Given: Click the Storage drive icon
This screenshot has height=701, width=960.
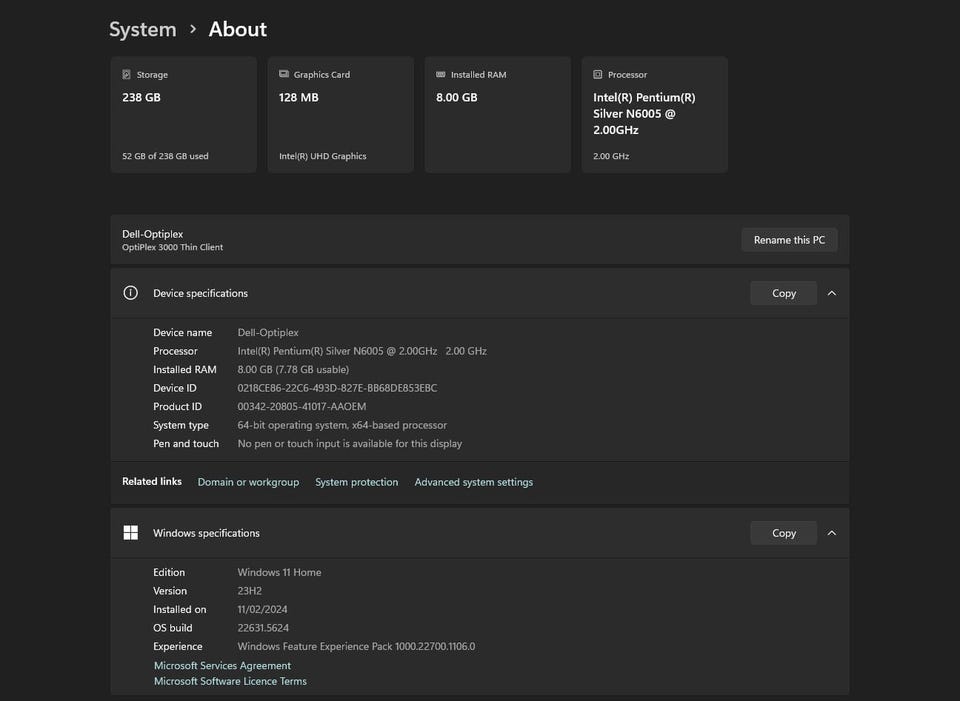Looking at the screenshot, I should tap(126, 75).
